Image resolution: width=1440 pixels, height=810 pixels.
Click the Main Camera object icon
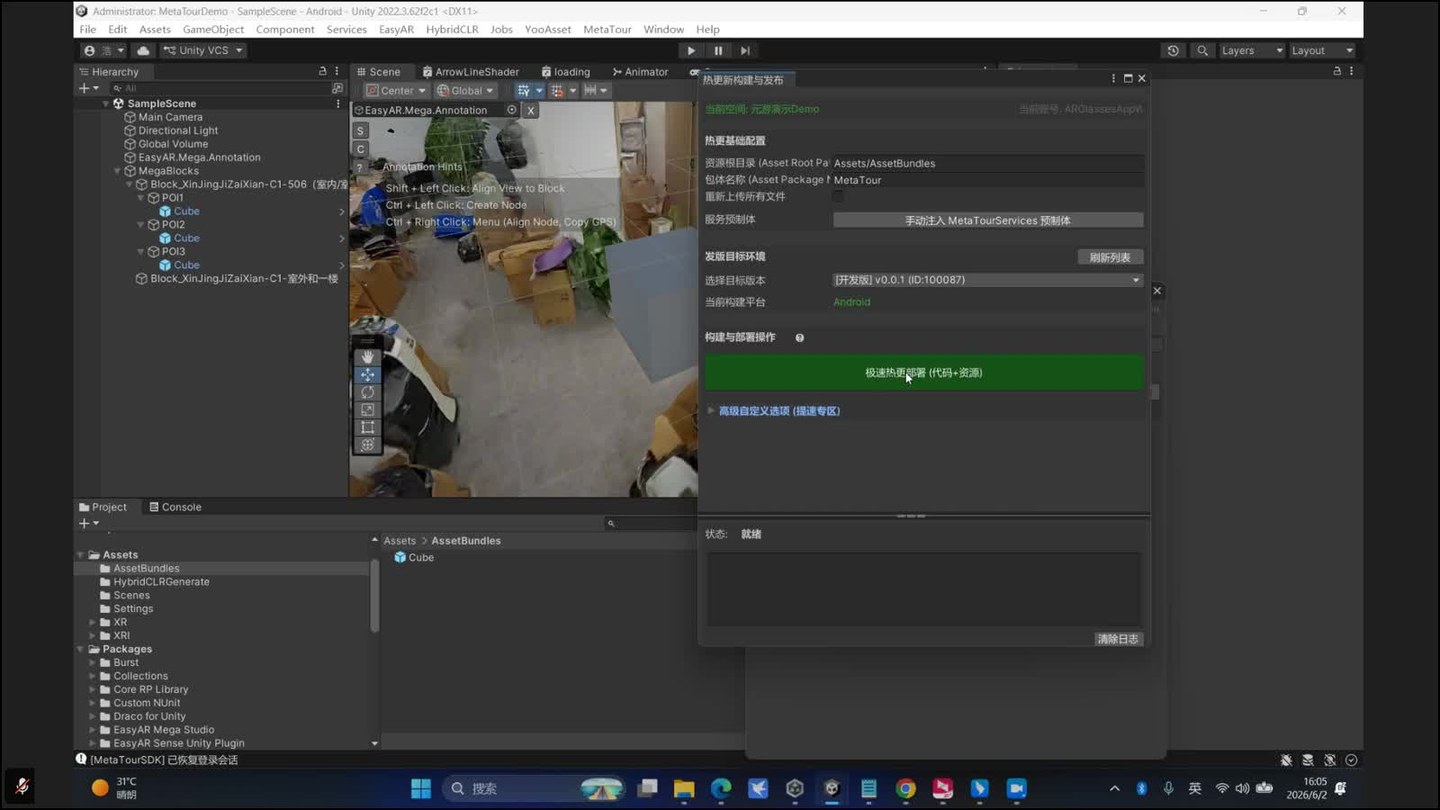(130, 117)
